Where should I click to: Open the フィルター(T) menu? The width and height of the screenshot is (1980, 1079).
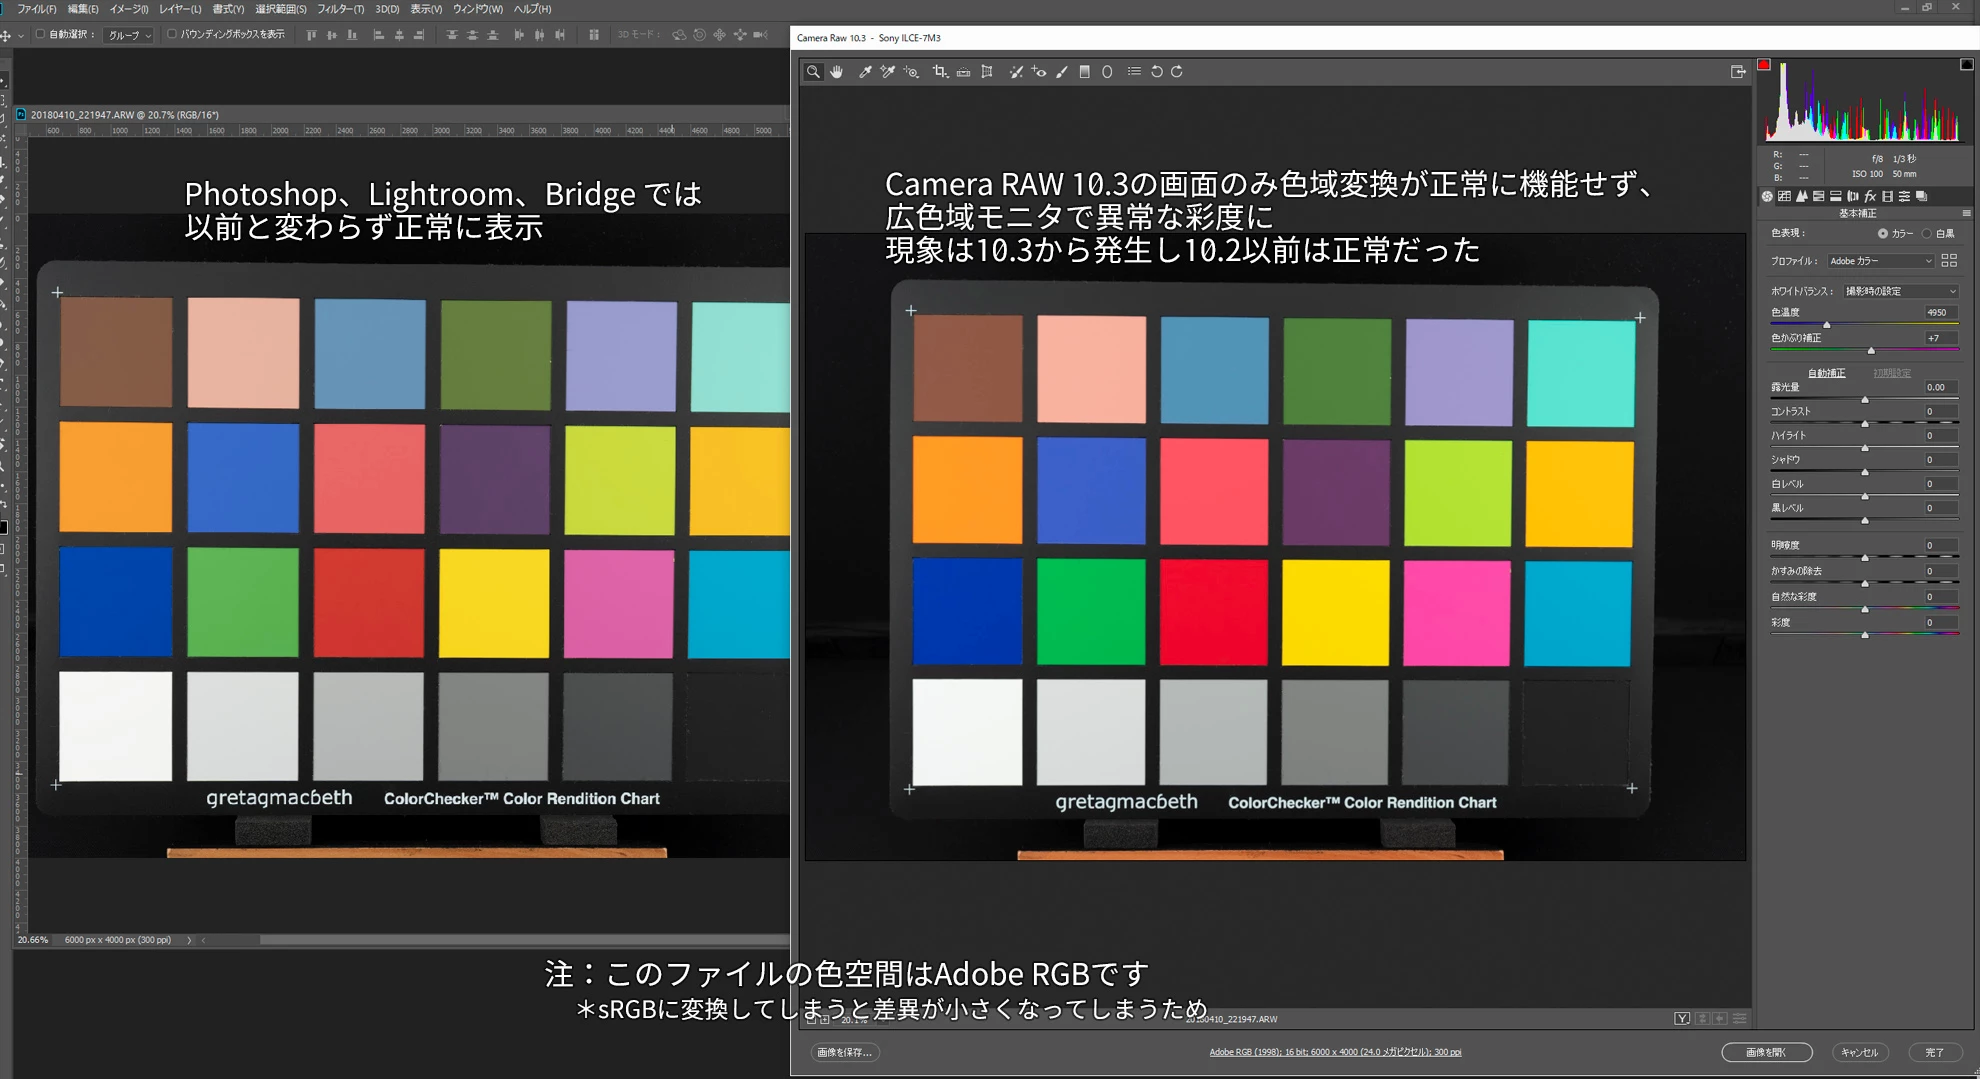341,9
